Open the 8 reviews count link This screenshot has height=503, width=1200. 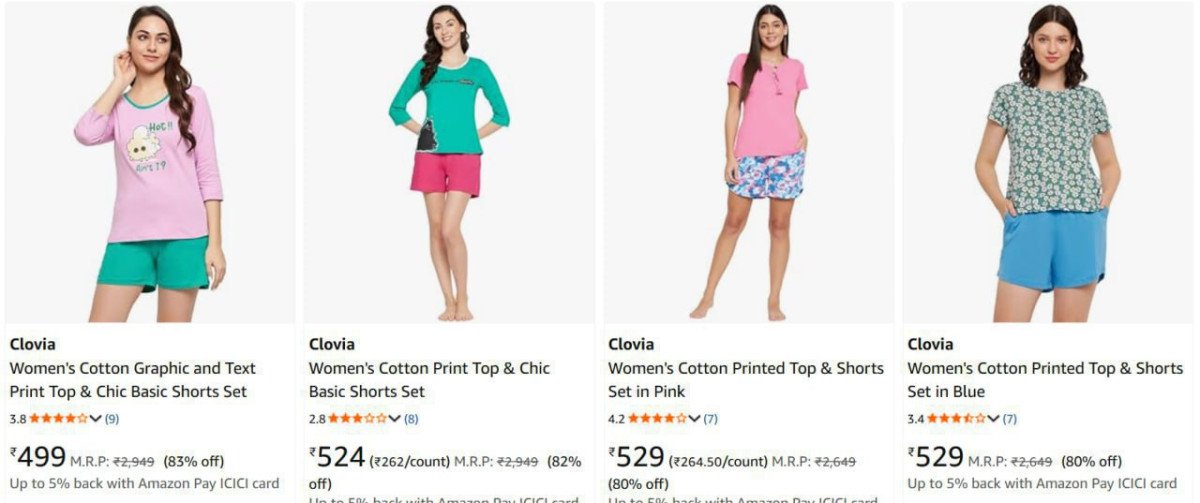click(411, 418)
